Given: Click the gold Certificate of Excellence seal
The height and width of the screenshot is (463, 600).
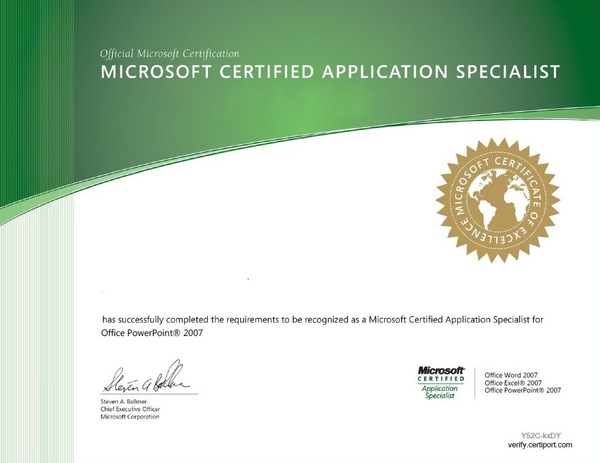Looking at the screenshot, I should coord(498,201).
